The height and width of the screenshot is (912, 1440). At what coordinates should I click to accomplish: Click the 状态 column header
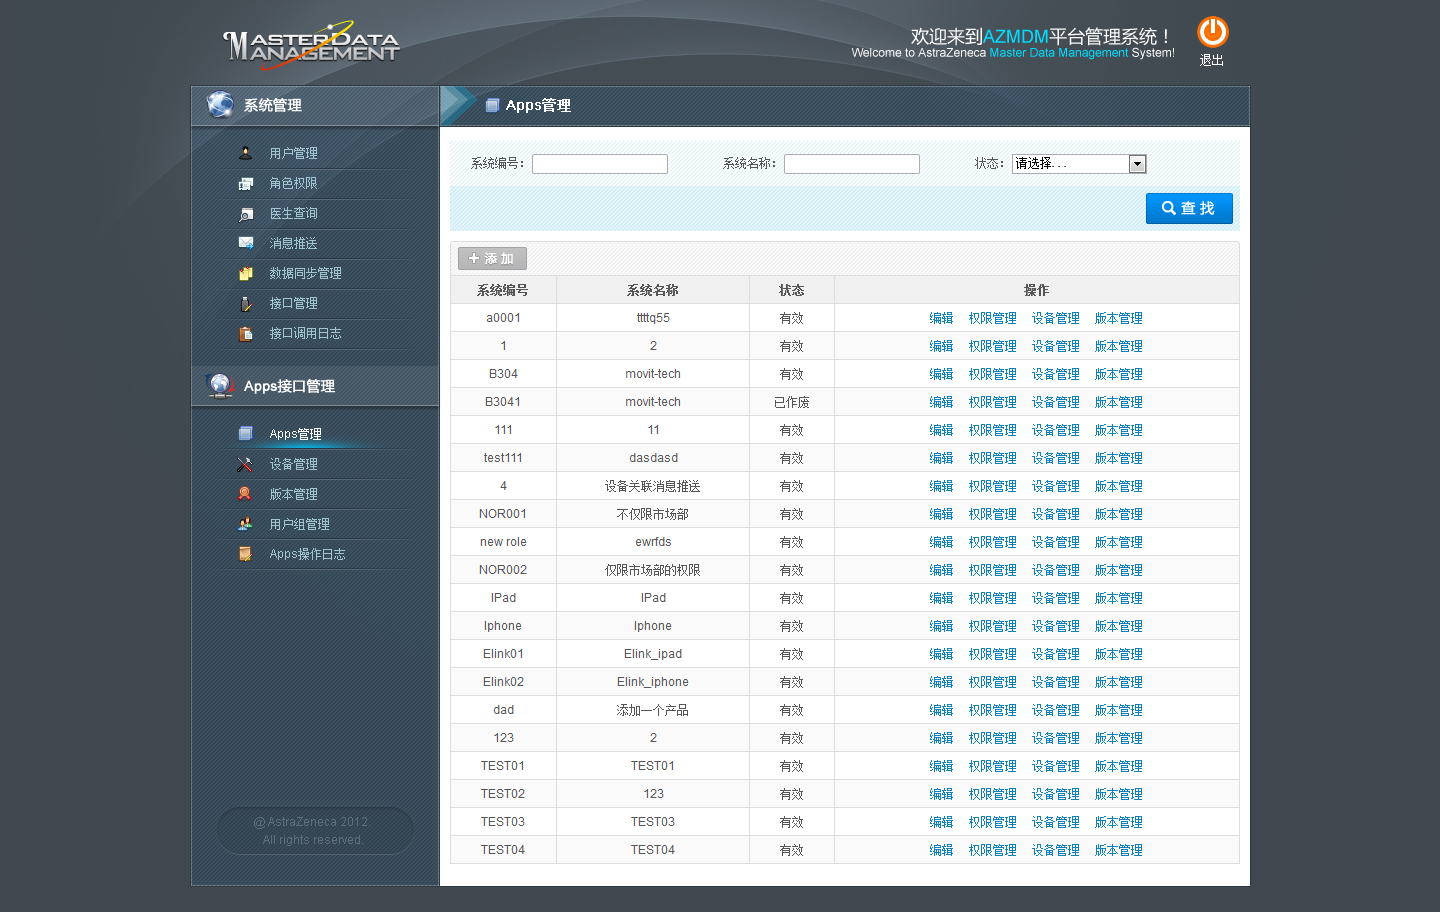pyautogui.click(x=792, y=290)
